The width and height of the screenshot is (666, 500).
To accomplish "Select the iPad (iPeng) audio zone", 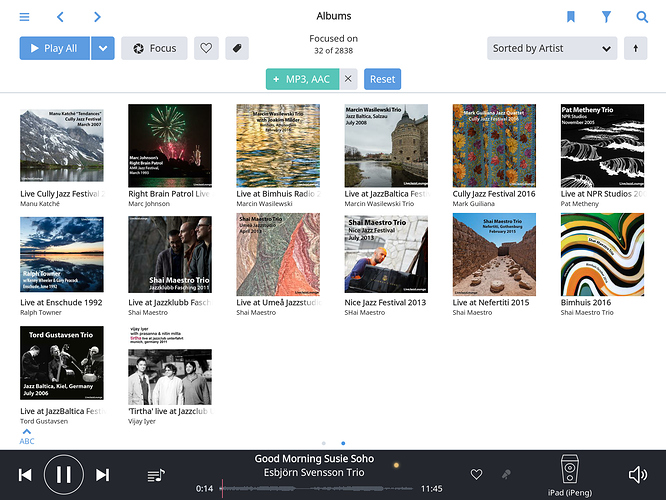I will 570,475.
